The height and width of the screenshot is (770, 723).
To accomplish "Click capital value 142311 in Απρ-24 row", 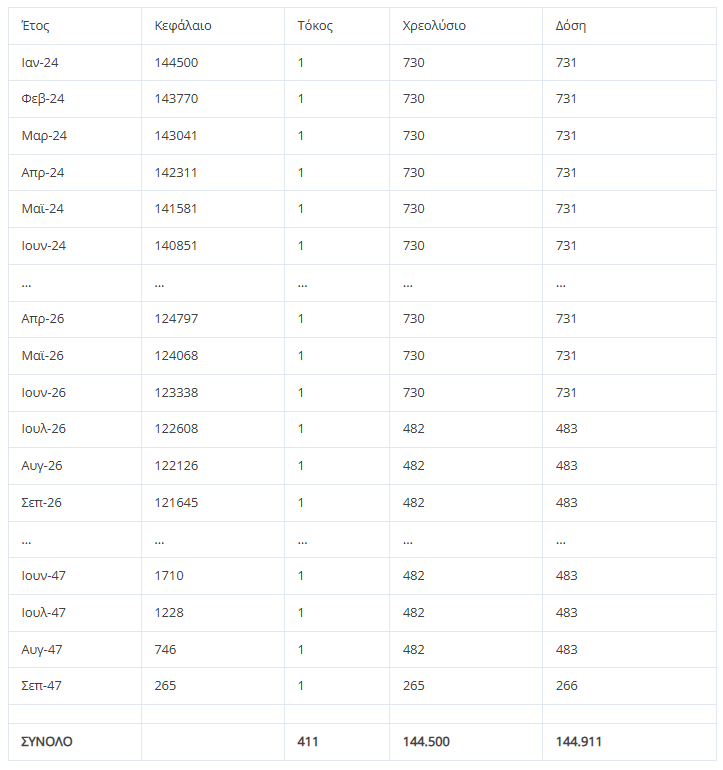I will click(175, 172).
